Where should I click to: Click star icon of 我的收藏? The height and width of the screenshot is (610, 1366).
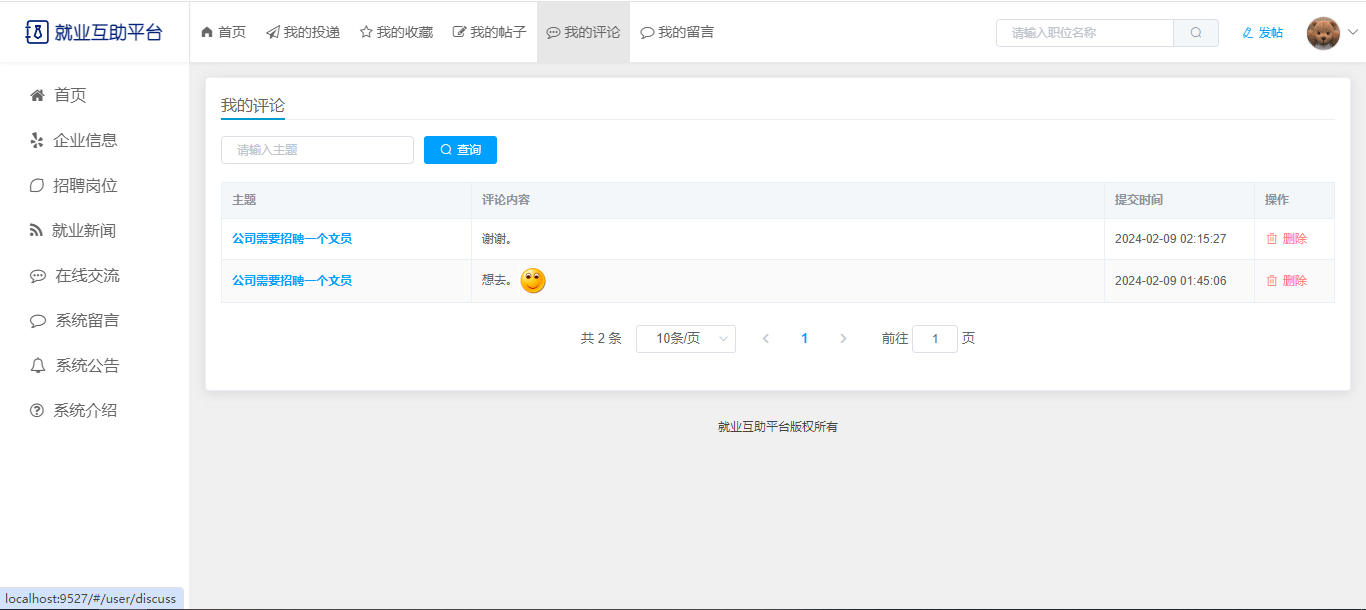(366, 32)
